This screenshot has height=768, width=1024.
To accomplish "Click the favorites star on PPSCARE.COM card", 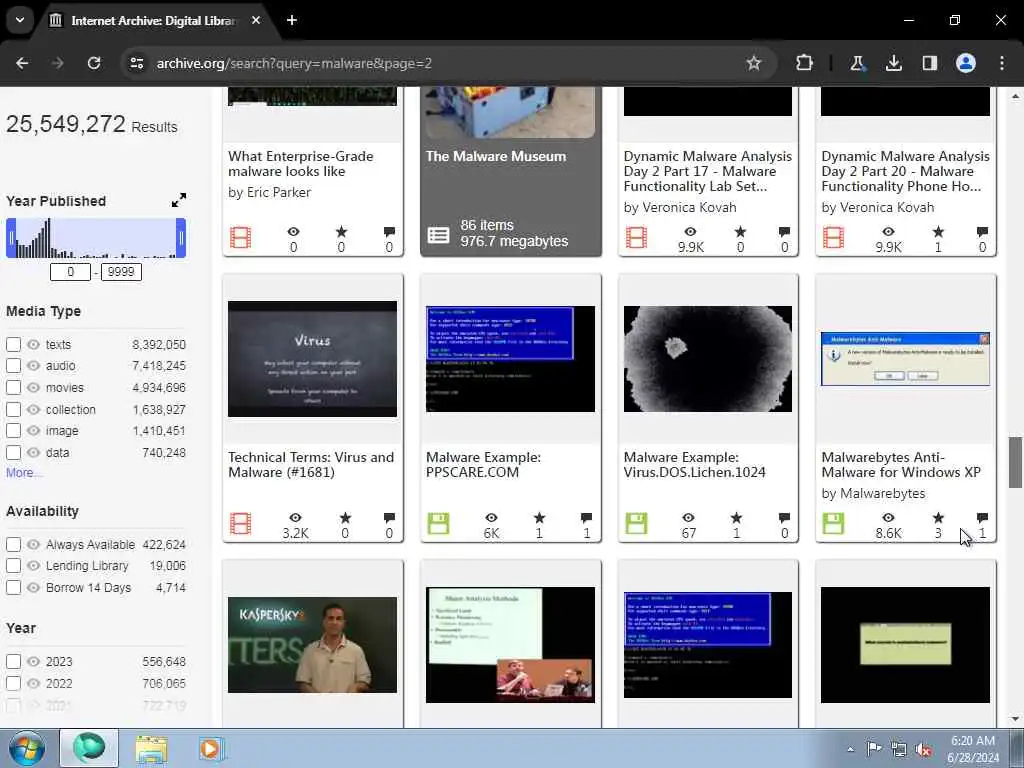I will tap(539, 518).
